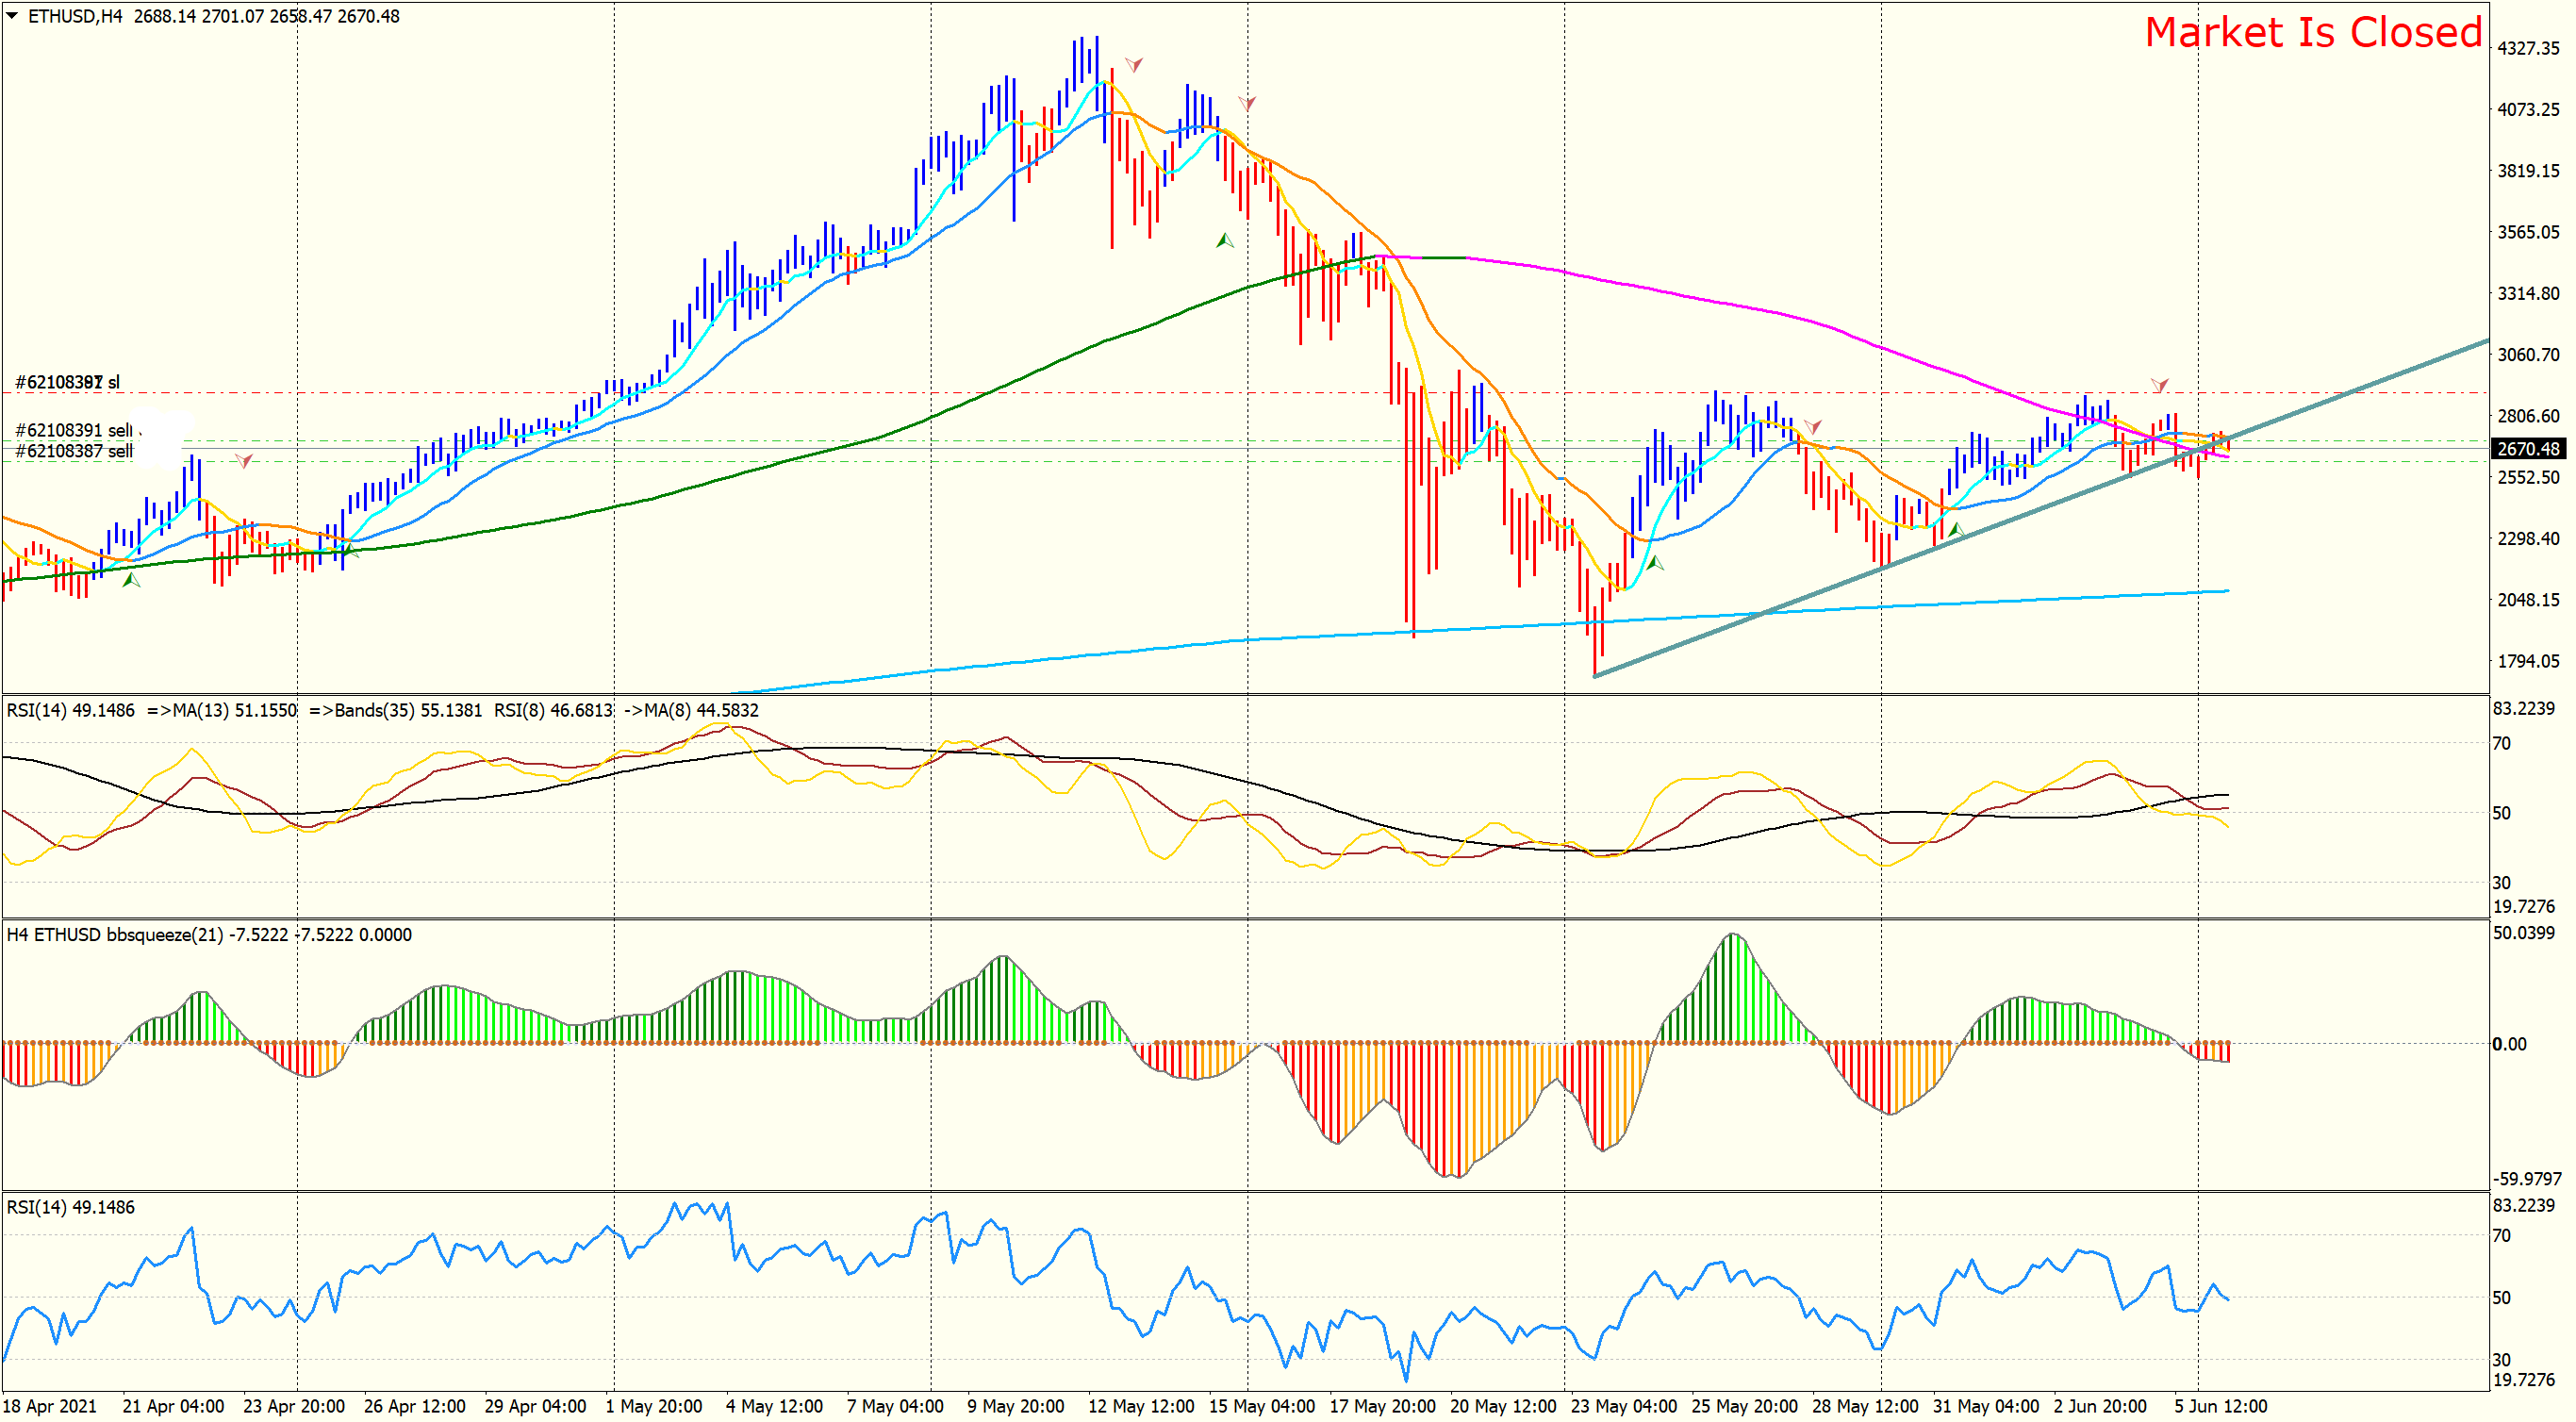Select the bbsqueeze(21) indicator label
Viewport: 2576px width, 1422px height.
click(x=164, y=935)
